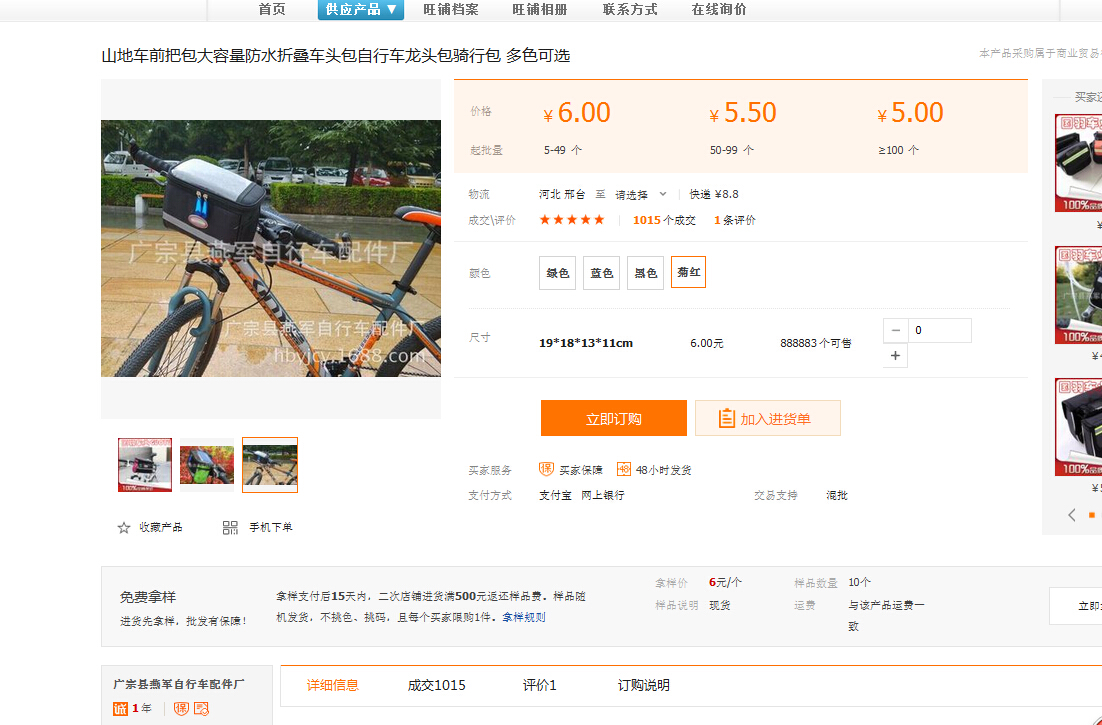Switch to the 成交1015 tab
This screenshot has width=1102, height=725.
(436, 686)
